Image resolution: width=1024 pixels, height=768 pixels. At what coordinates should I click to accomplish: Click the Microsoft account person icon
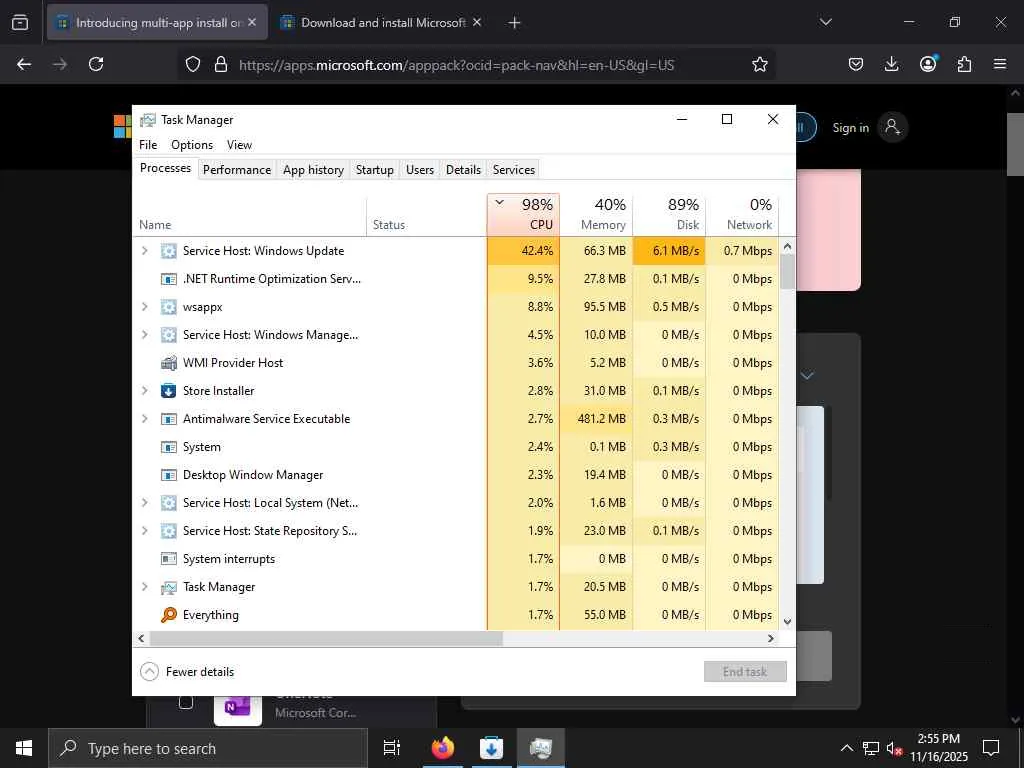pos(893,127)
